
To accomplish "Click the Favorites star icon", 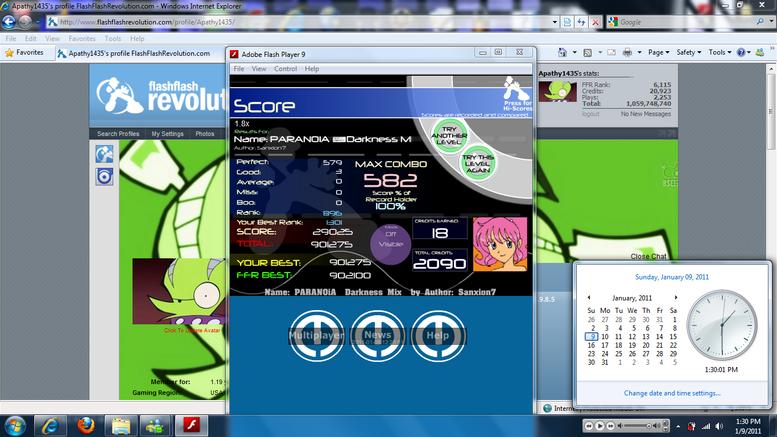I will [9, 53].
